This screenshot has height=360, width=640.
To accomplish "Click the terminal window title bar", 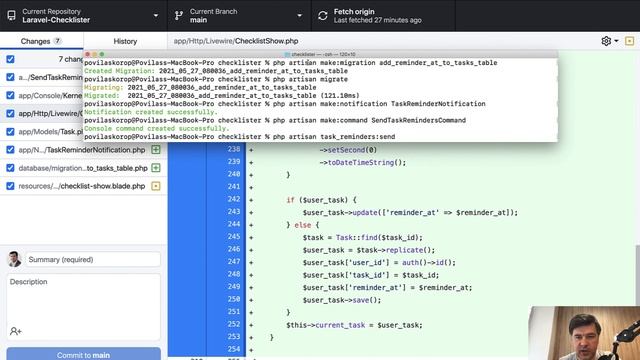I will [x=320, y=54].
